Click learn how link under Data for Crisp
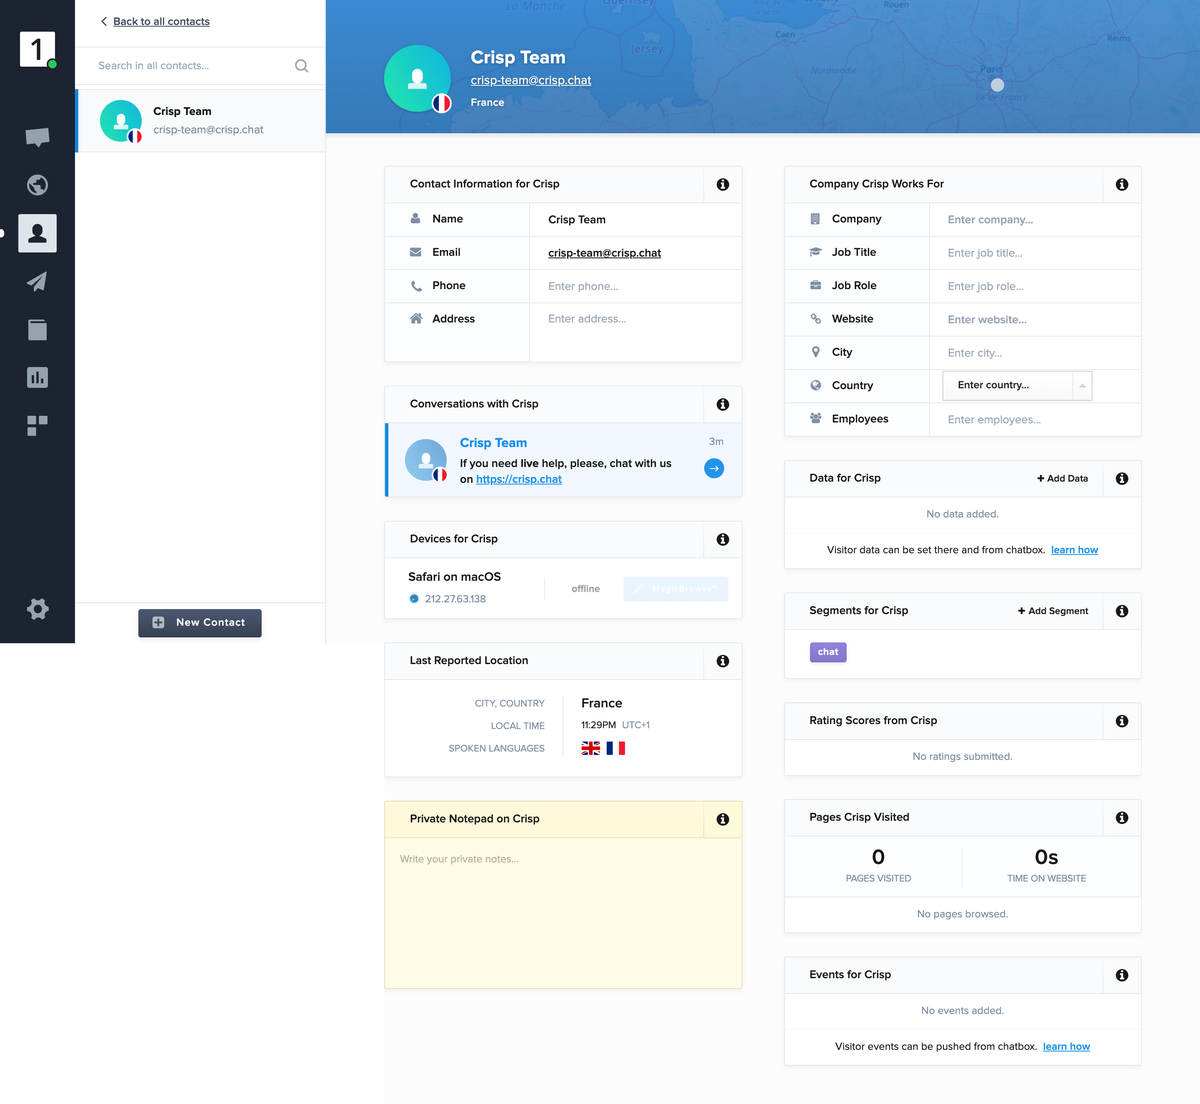The width and height of the screenshot is (1200, 1104). point(1074,550)
